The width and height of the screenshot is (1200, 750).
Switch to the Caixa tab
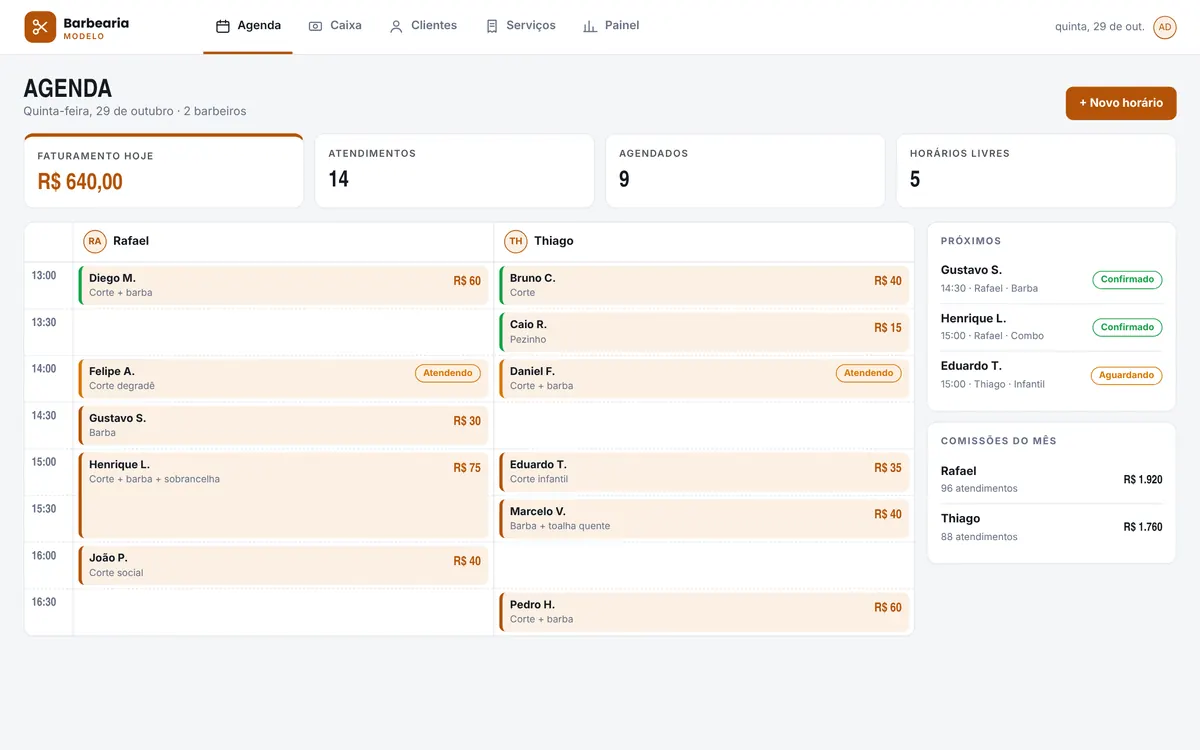335,26
